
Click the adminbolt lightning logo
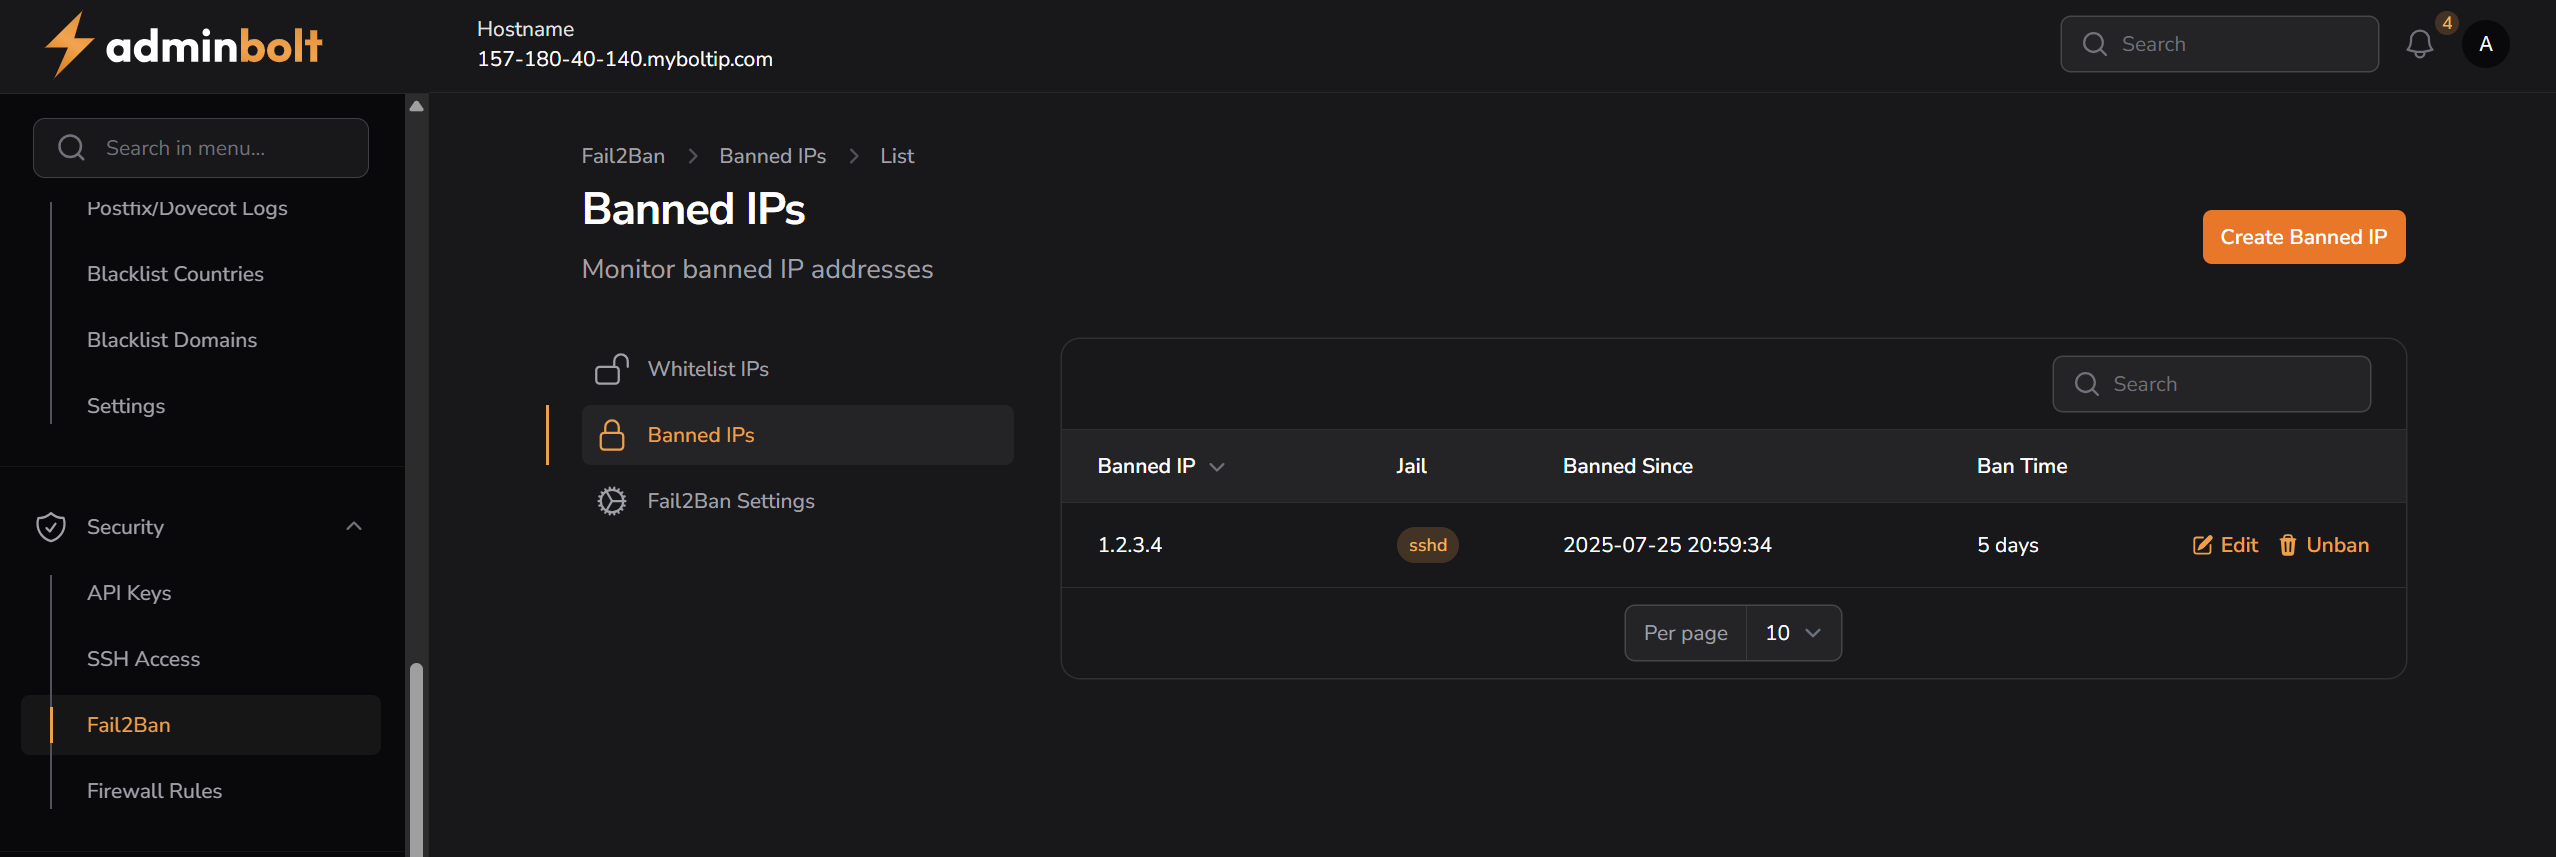69,45
